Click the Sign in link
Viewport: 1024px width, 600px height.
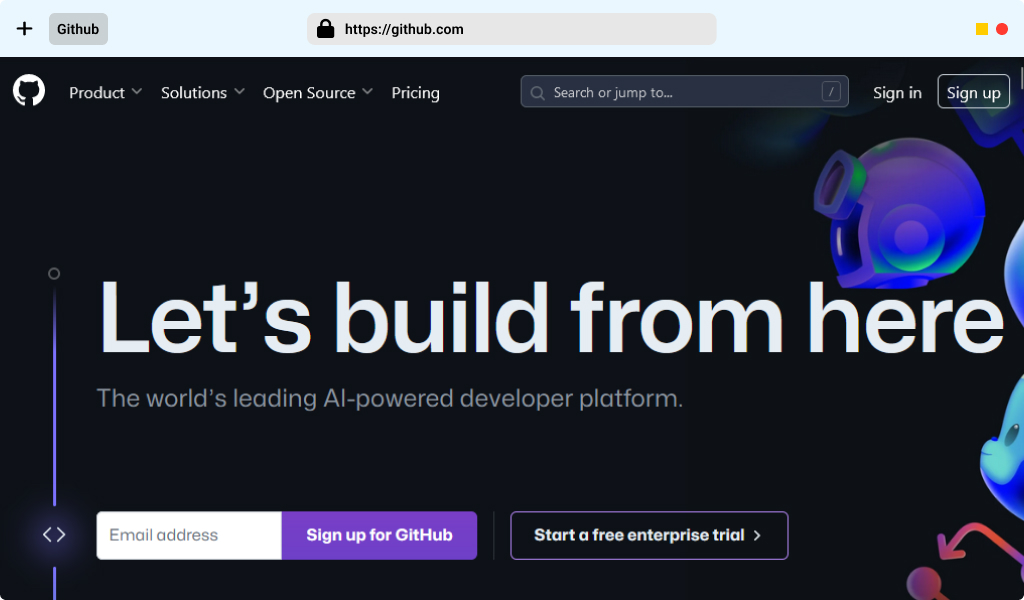pyautogui.click(x=897, y=93)
